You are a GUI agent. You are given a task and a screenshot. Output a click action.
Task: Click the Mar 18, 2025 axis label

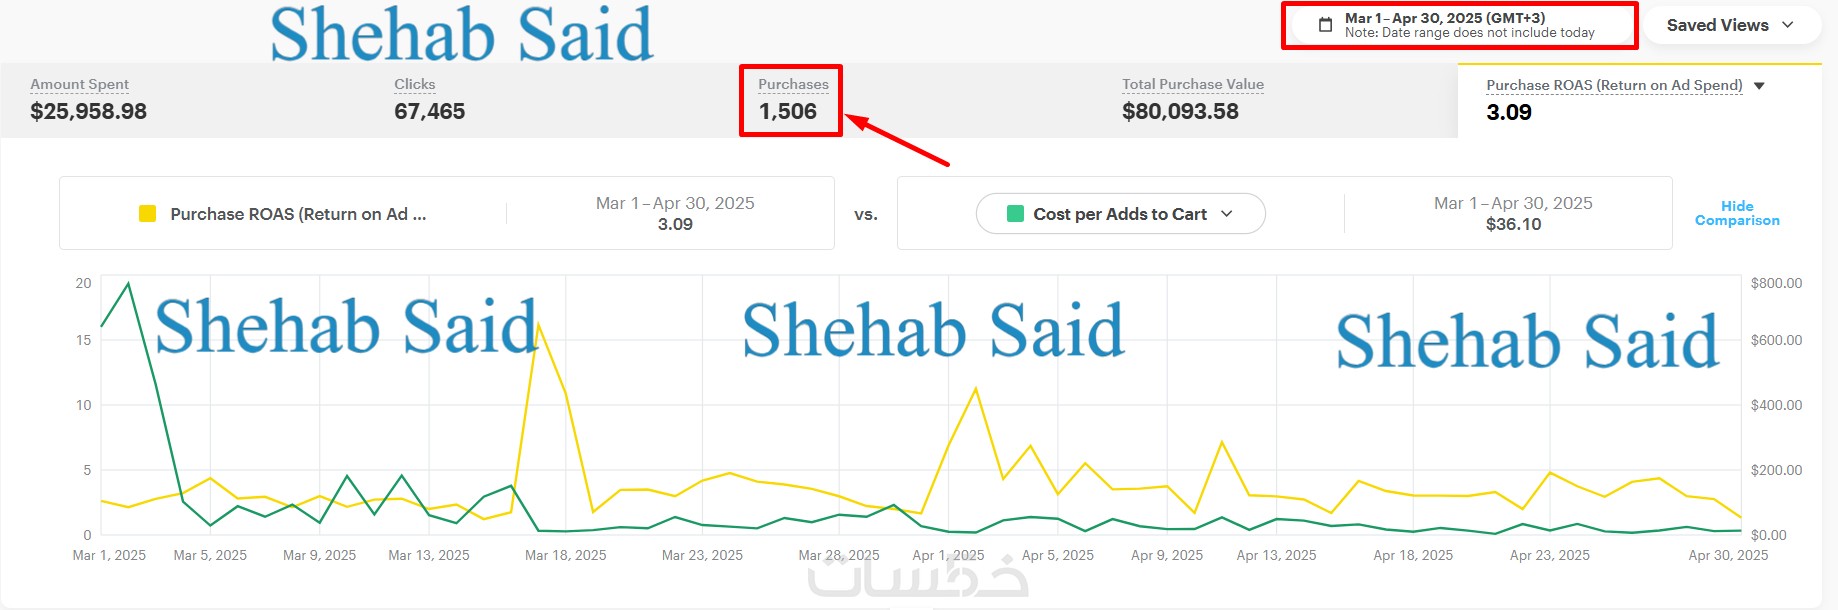[x=565, y=555]
